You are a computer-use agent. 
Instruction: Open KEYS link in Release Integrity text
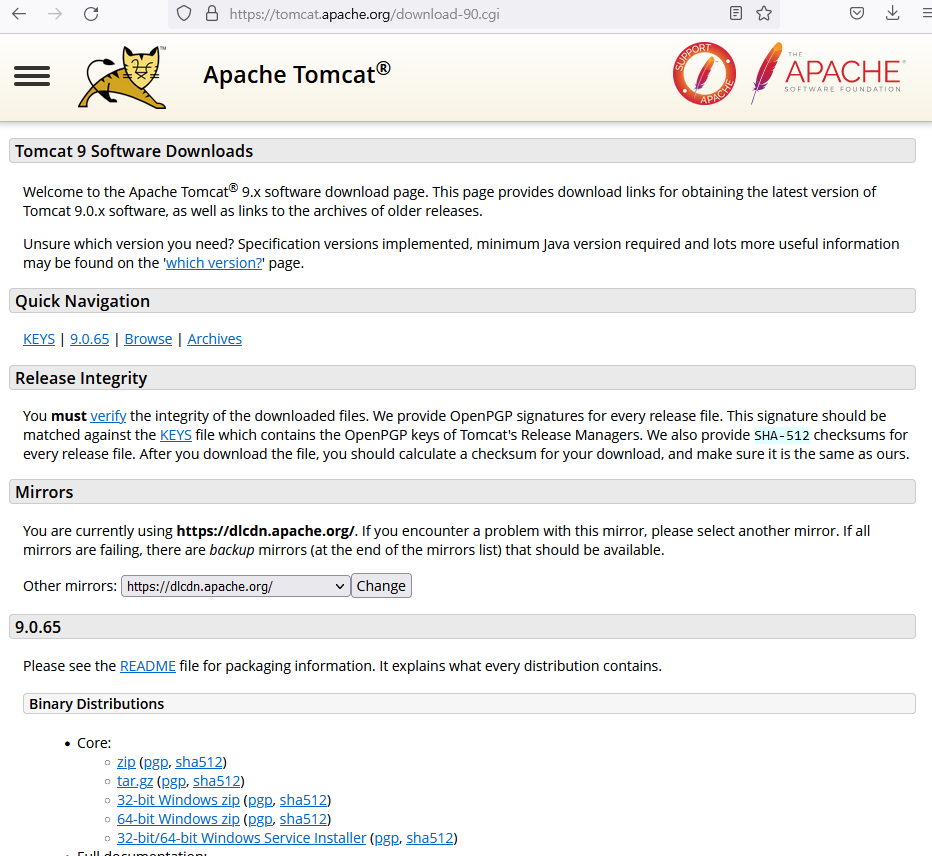tap(176, 435)
